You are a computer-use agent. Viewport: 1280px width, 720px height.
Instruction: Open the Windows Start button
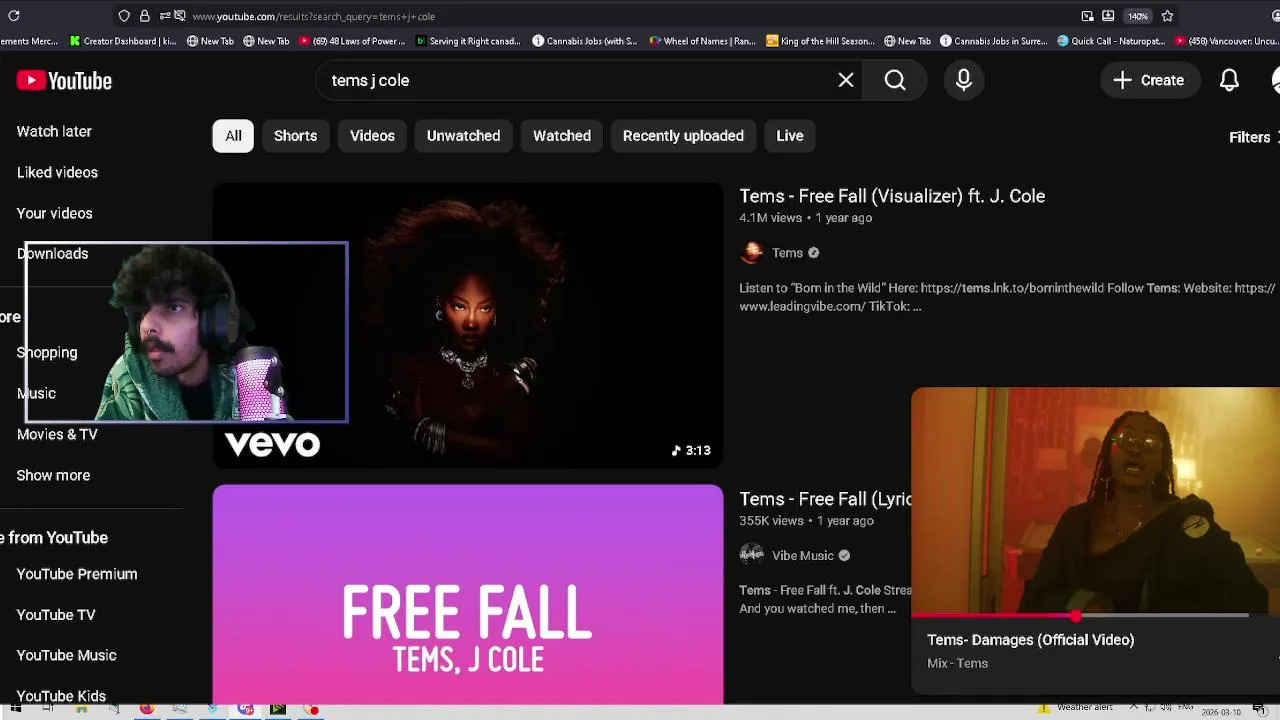(15, 709)
